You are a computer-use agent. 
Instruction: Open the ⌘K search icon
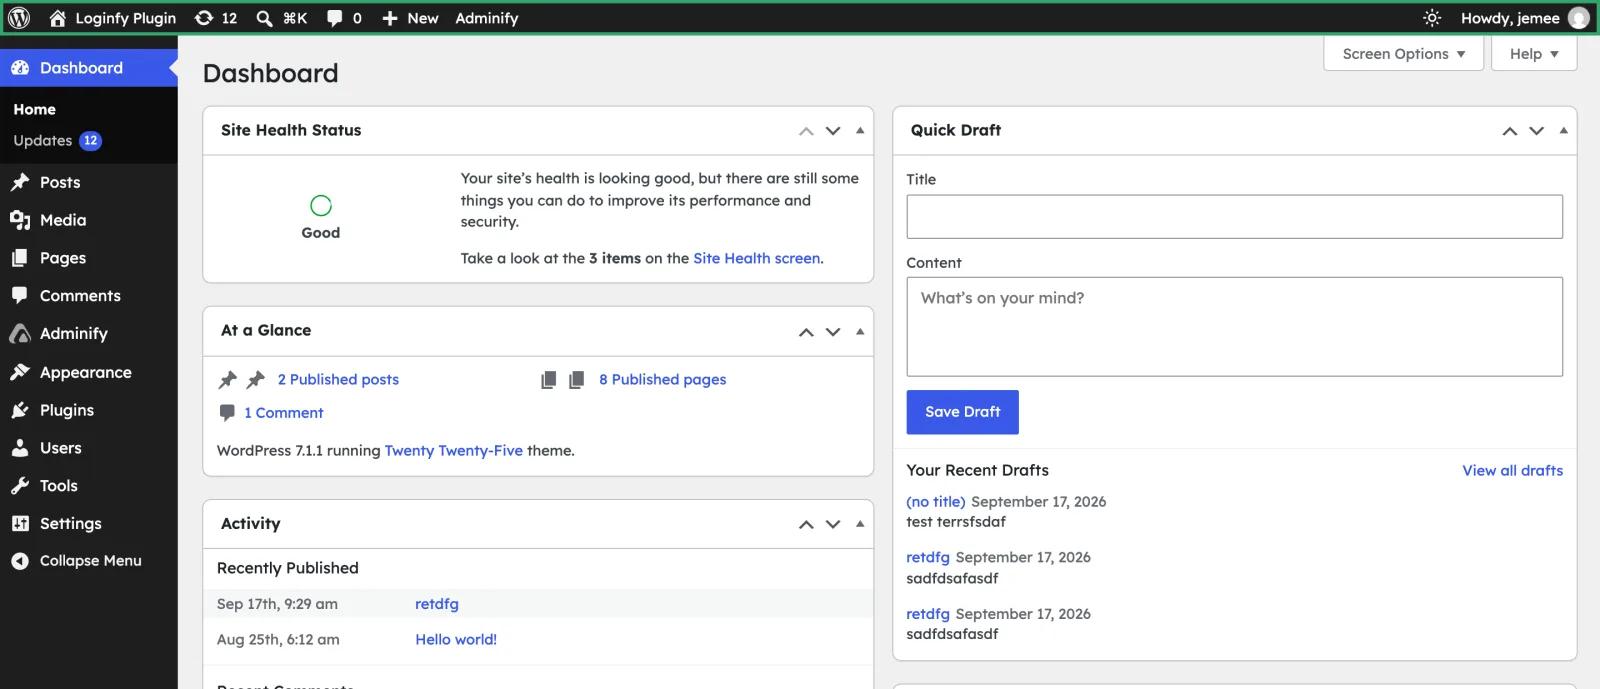pyautogui.click(x=264, y=18)
